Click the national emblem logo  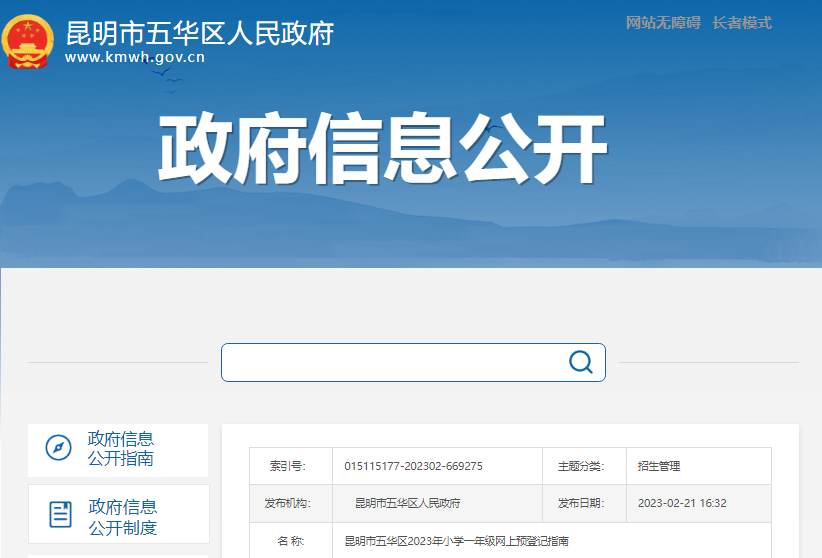click(28, 41)
